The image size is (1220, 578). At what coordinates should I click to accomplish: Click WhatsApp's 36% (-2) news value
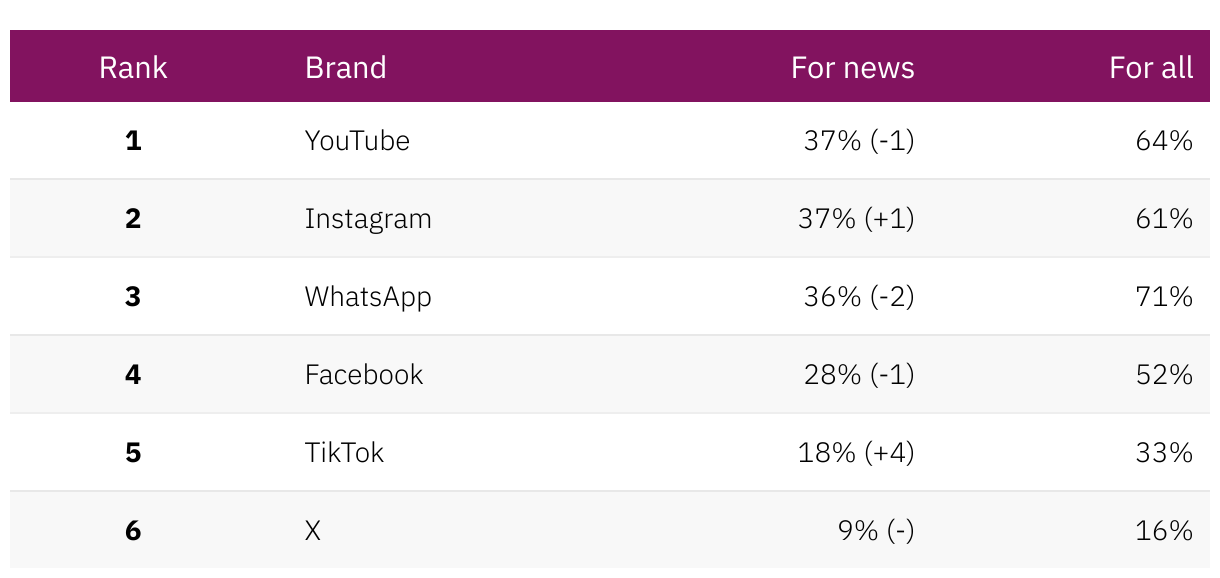[x=859, y=297]
